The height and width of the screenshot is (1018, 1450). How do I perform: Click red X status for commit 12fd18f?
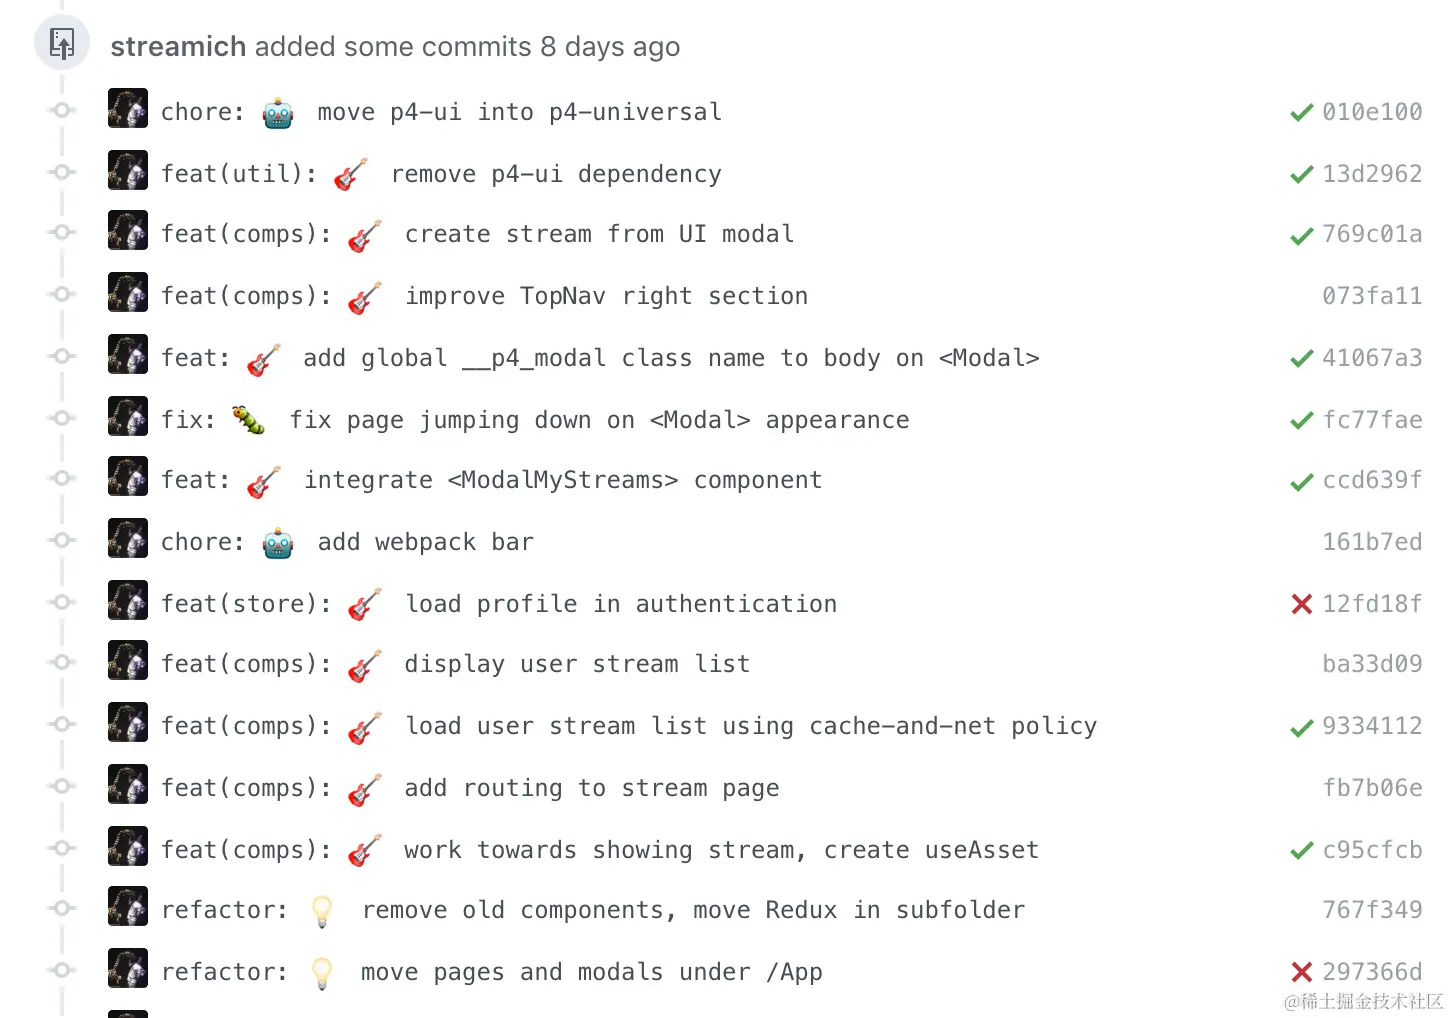pos(1301,604)
